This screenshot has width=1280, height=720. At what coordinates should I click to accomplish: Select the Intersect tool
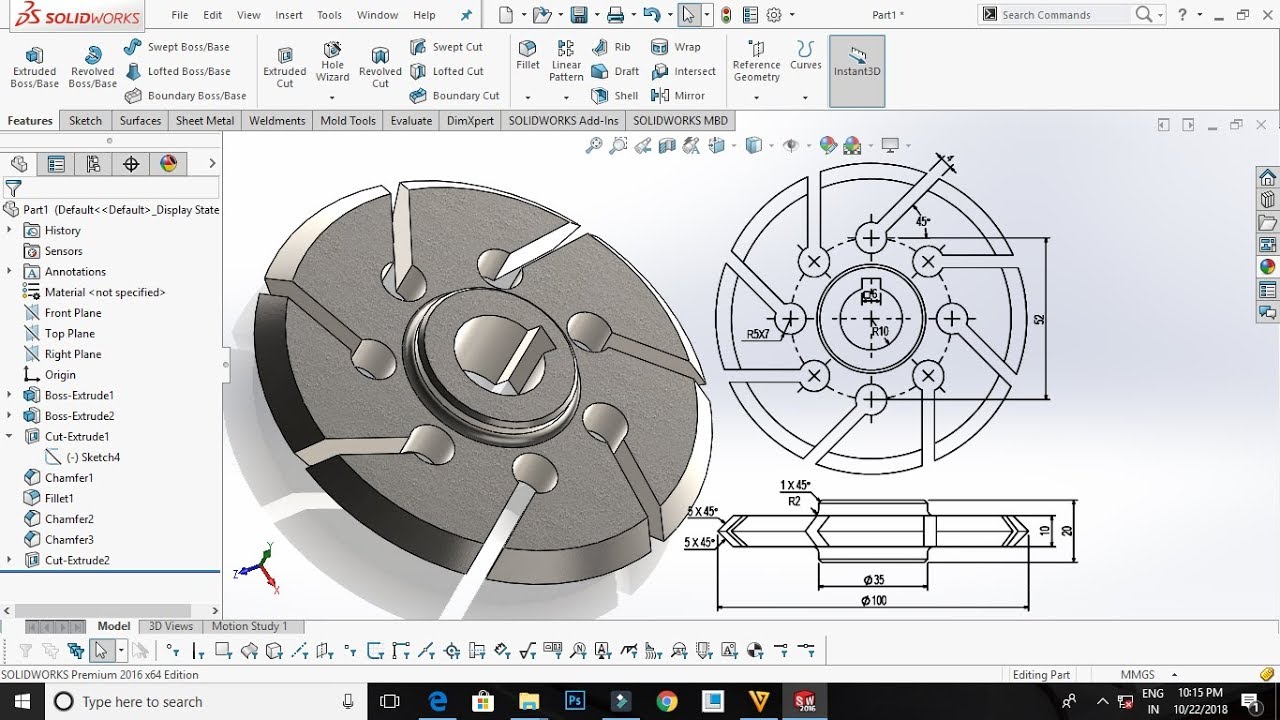[x=683, y=71]
